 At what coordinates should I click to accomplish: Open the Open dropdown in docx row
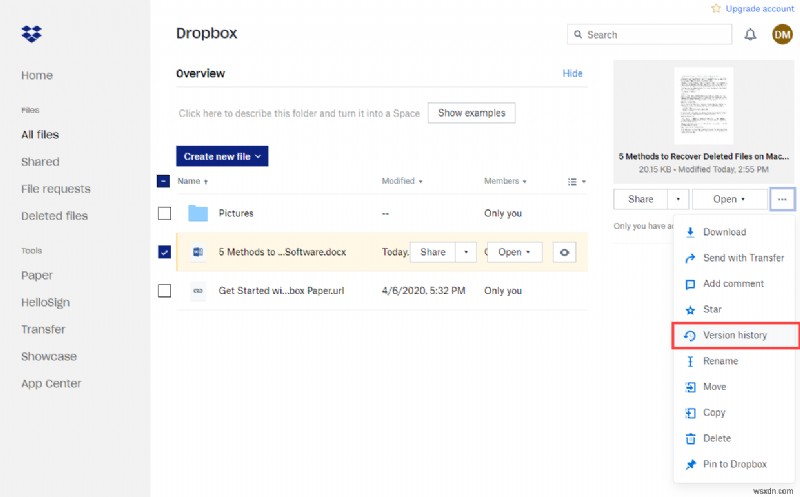point(514,252)
